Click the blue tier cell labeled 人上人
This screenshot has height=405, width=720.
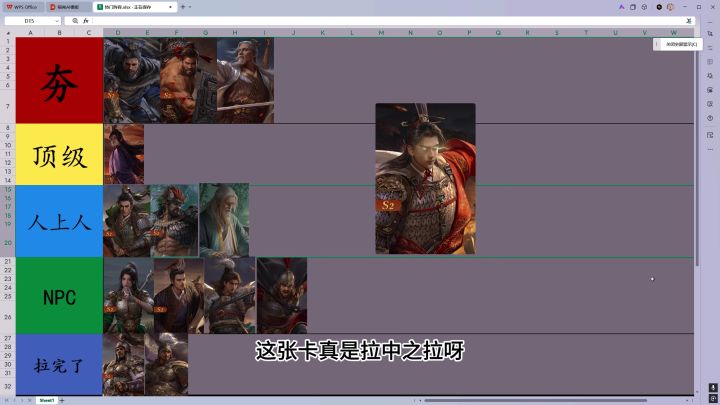[x=59, y=221]
